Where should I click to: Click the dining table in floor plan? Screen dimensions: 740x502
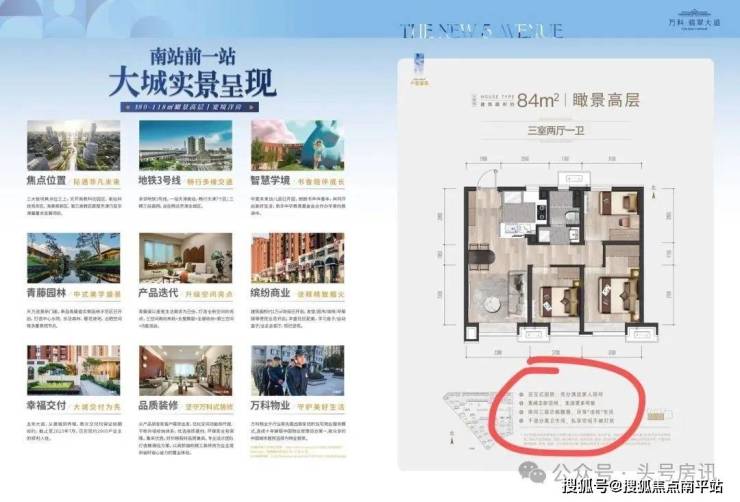point(482,258)
